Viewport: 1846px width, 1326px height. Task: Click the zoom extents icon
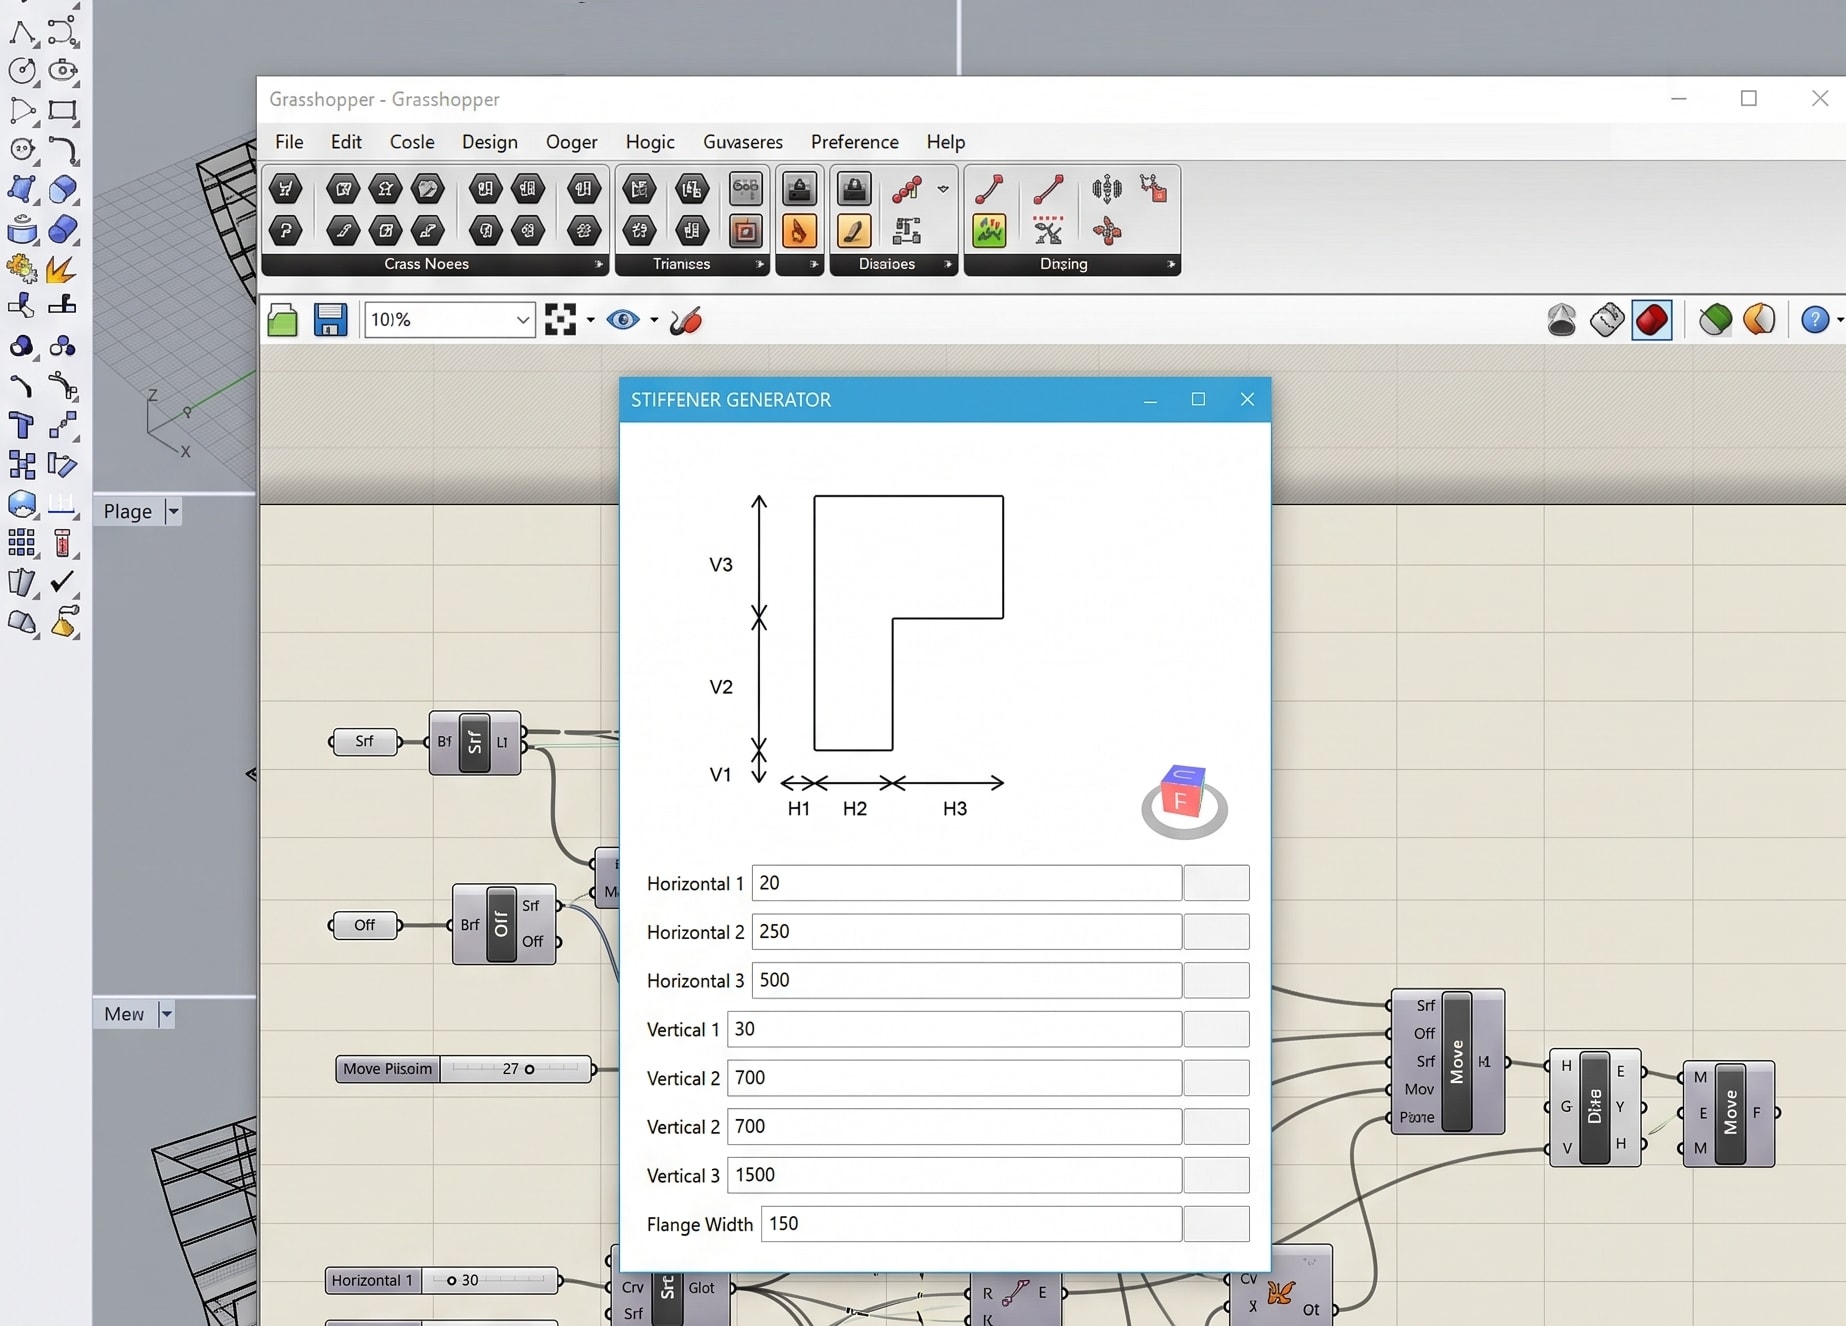(560, 320)
